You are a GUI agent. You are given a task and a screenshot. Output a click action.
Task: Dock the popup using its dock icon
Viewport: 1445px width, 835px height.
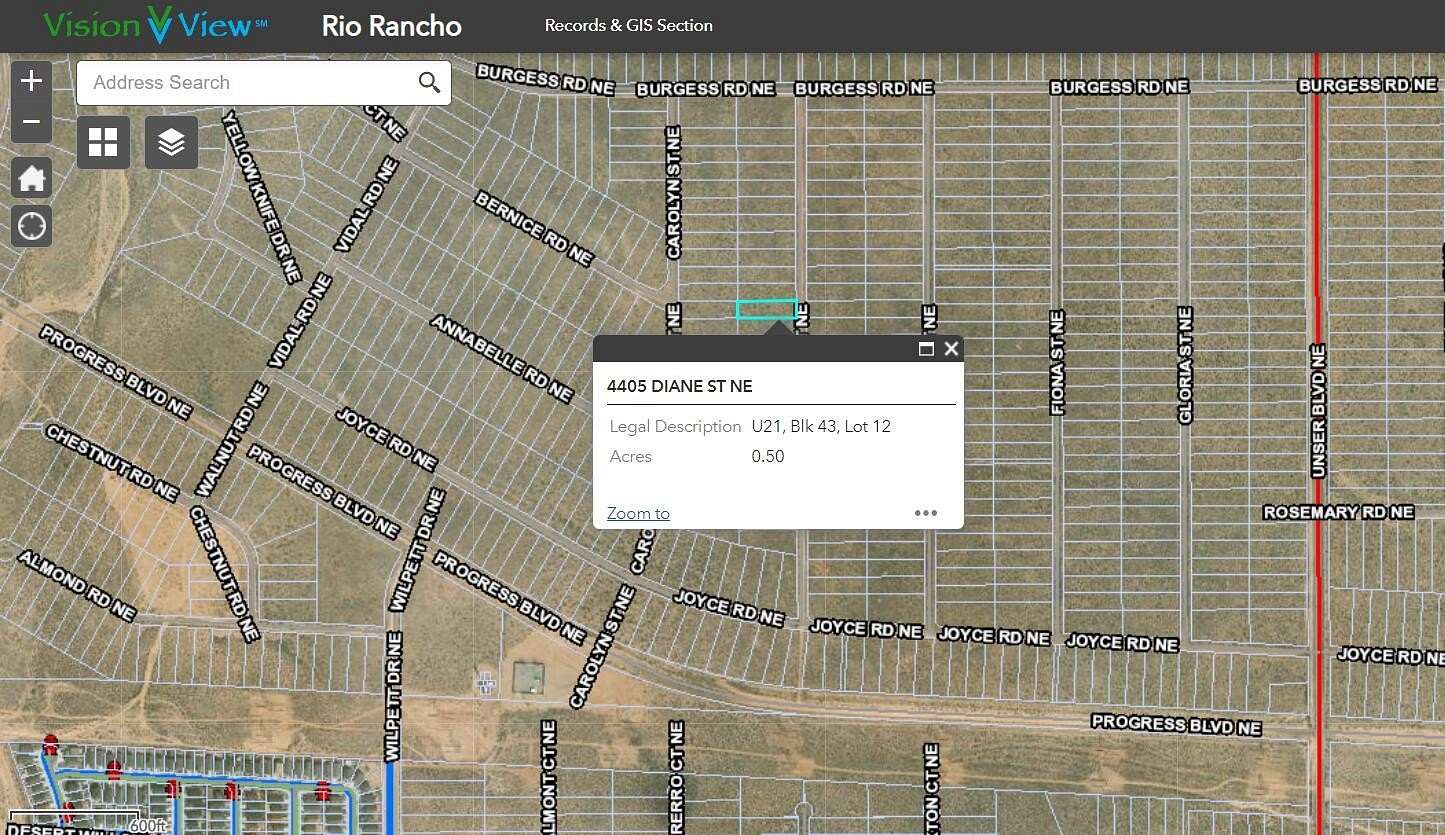[925, 349]
